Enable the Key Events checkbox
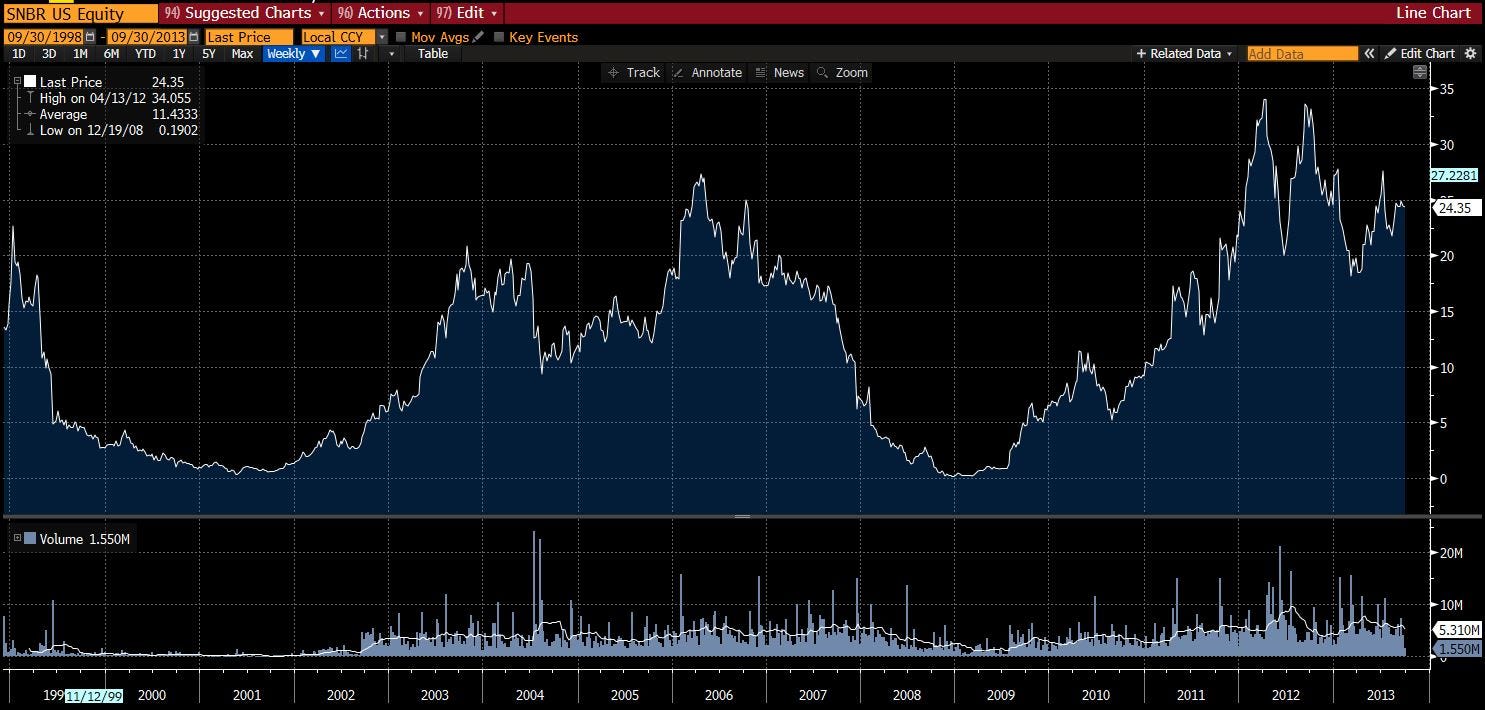This screenshot has height=710, width=1485. [x=499, y=37]
